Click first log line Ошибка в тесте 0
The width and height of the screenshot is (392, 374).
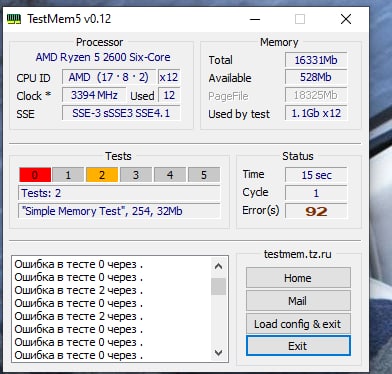[x=79, y=264]
